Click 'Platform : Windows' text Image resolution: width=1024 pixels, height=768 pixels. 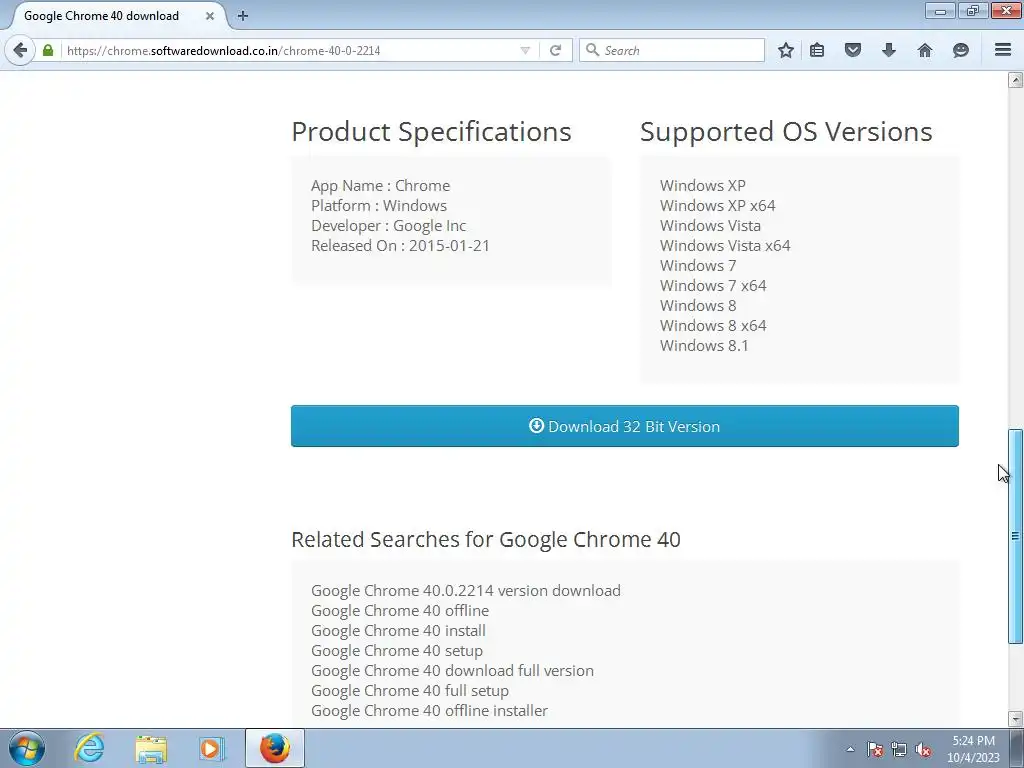tap(379, 206)
